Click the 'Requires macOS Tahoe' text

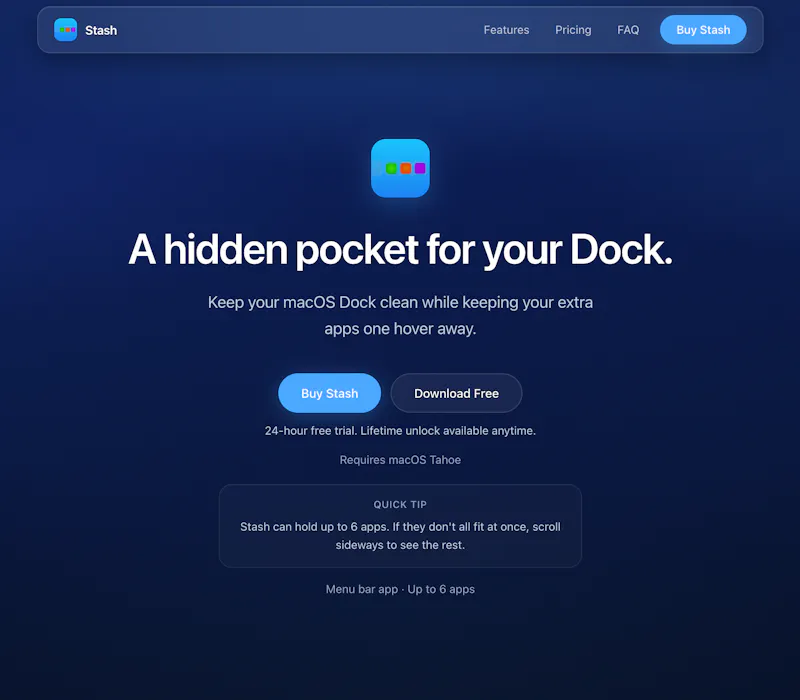[400, 460]
